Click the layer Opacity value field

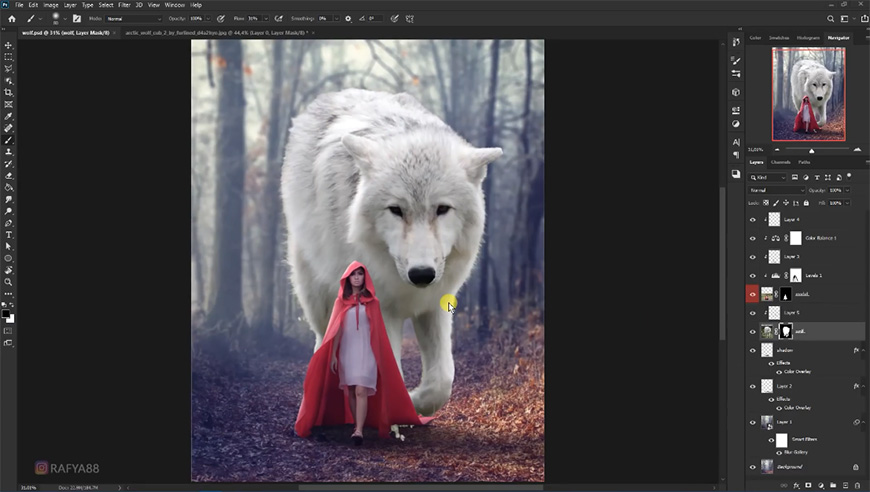[836, 190]
